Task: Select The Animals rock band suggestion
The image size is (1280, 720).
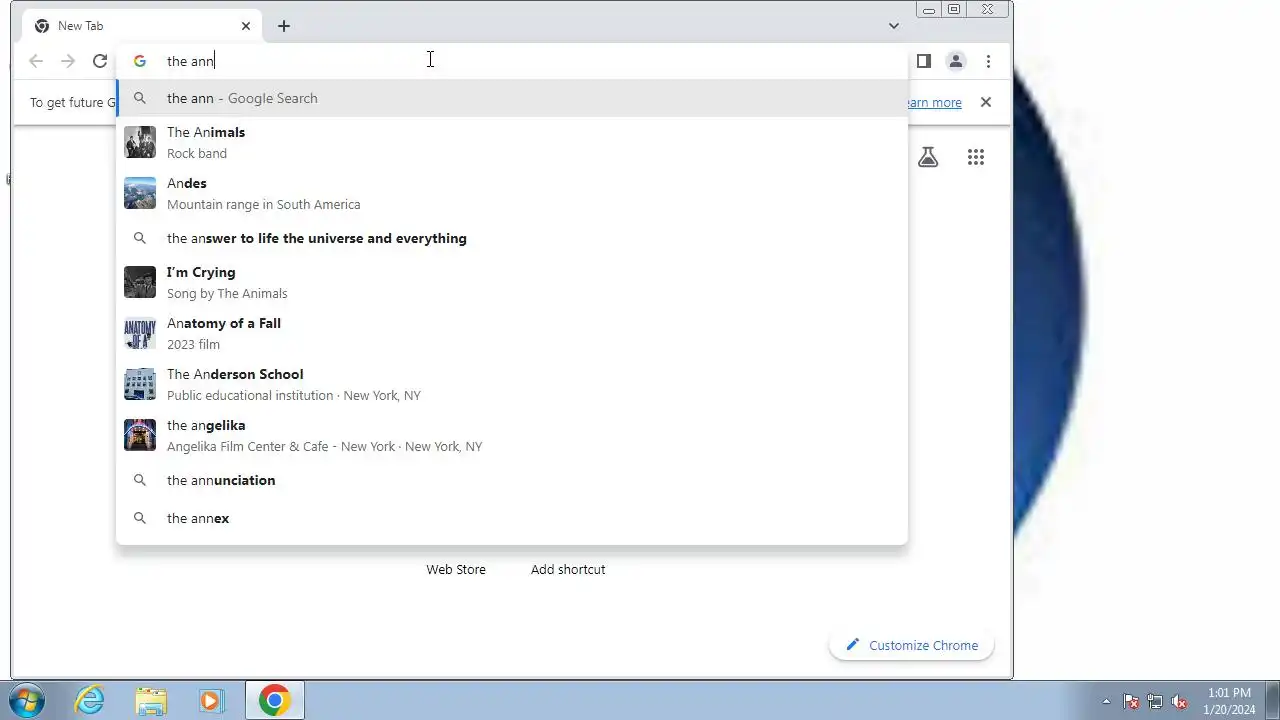Action: (x=512, y=142)
